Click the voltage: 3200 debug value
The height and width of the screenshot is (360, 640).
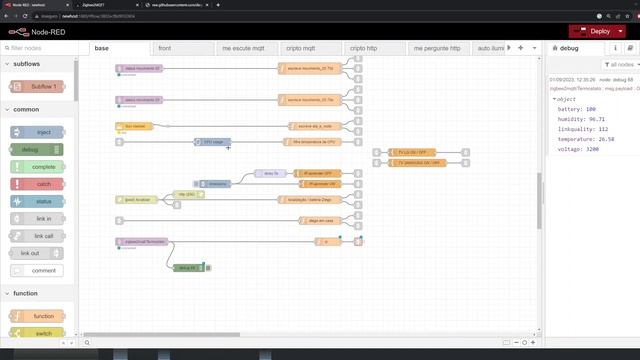(x=578, y=149)
